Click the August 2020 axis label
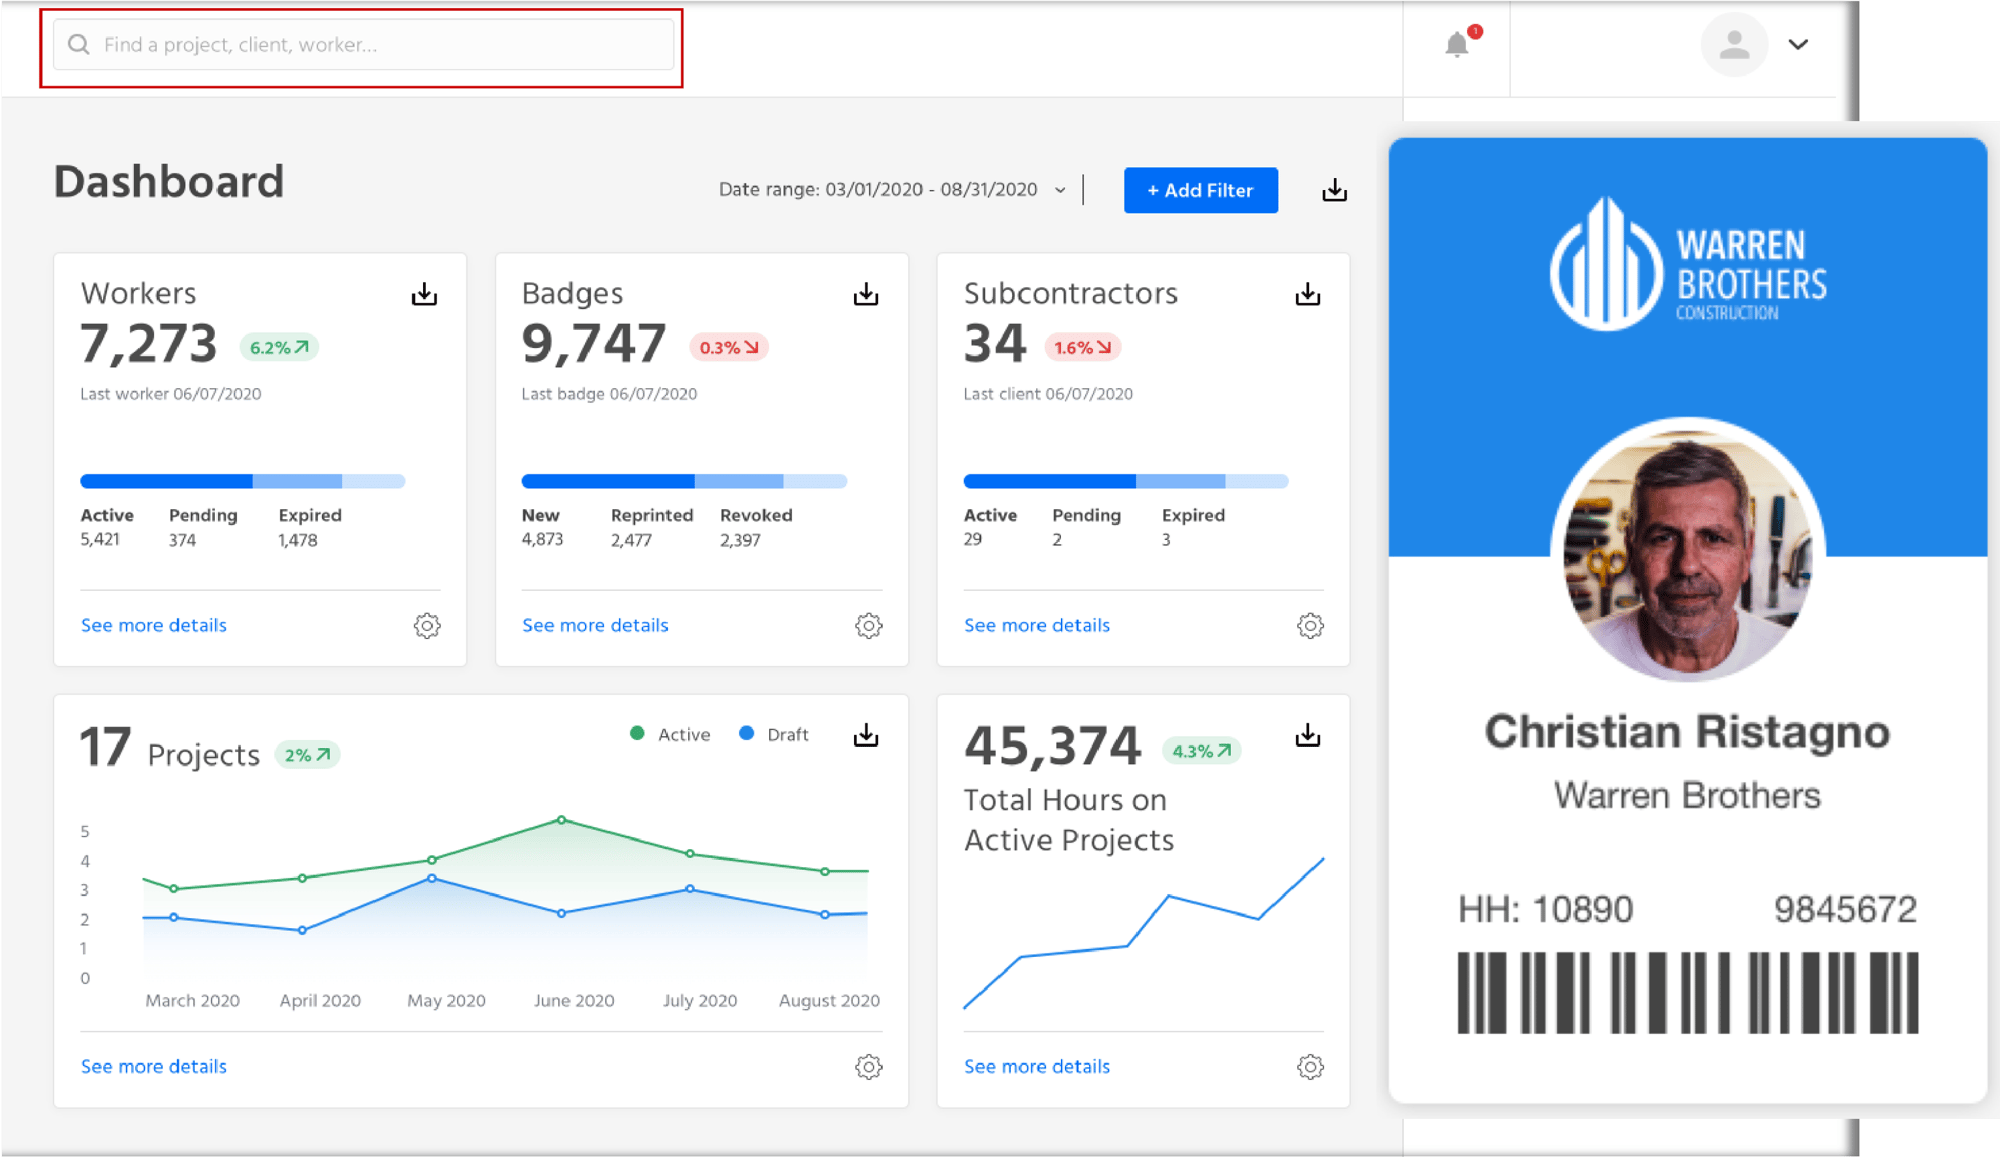The width and height of the screenshot is (2000, 1159). click(x=829, y=1000)
